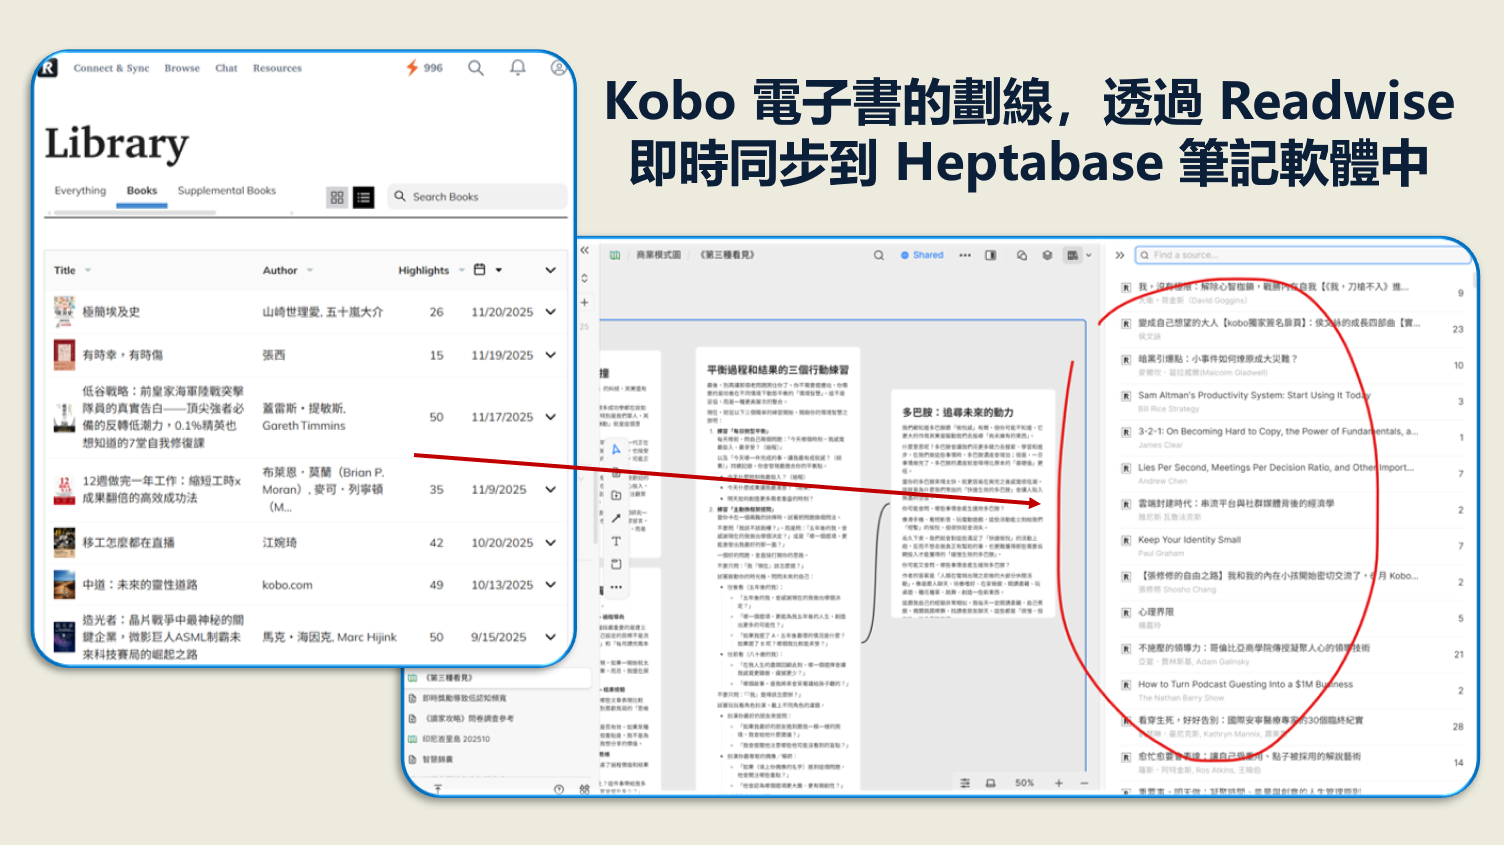
Task: Select the text tool in whiteboard toolbar
Action: [x=616, y=541]
